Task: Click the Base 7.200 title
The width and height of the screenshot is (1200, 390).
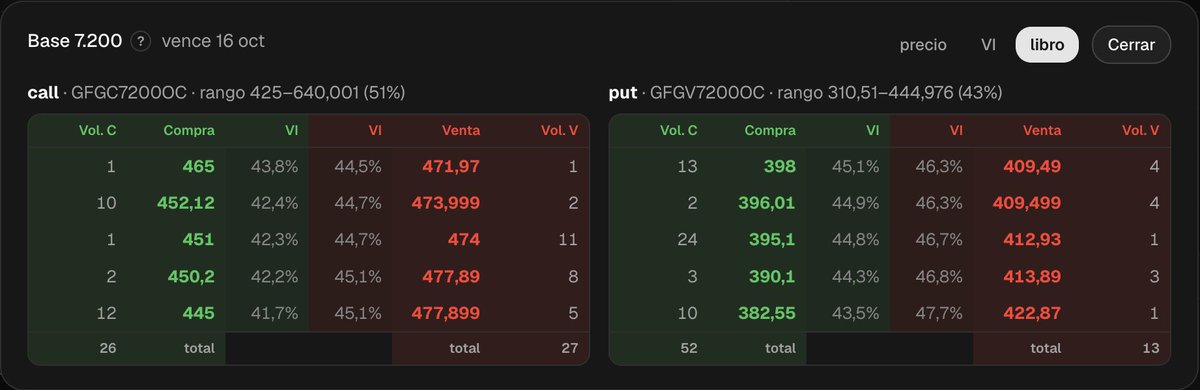Action: point(75,42)
